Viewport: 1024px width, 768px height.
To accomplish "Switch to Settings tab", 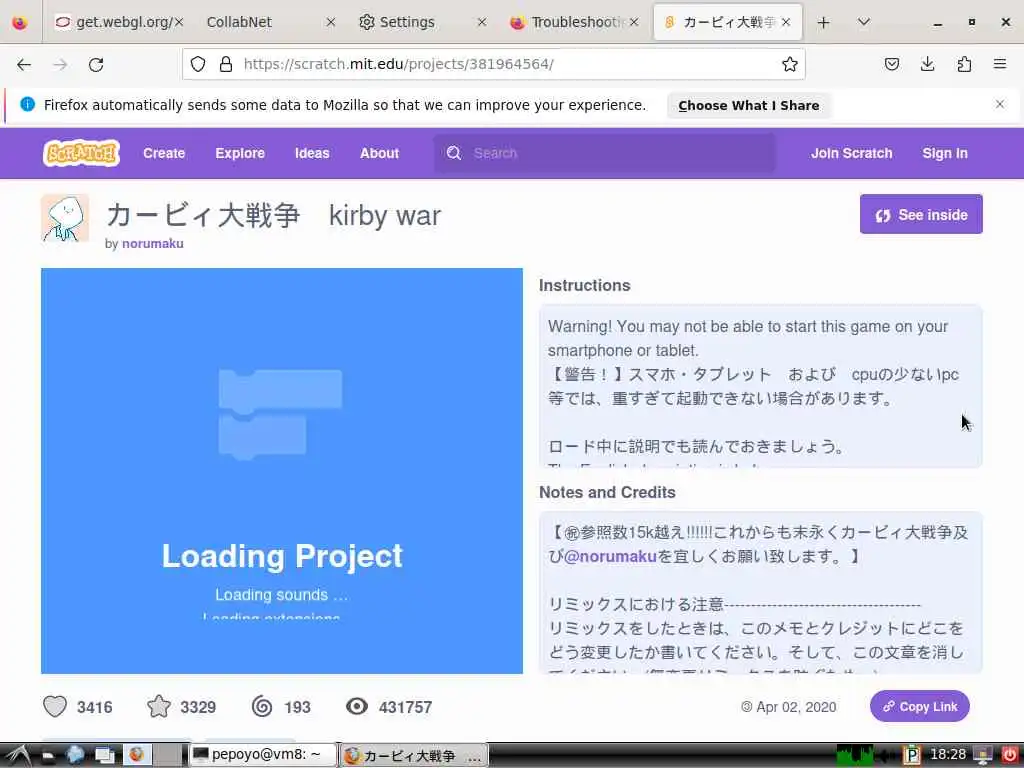I will click(x=407, y=22).
